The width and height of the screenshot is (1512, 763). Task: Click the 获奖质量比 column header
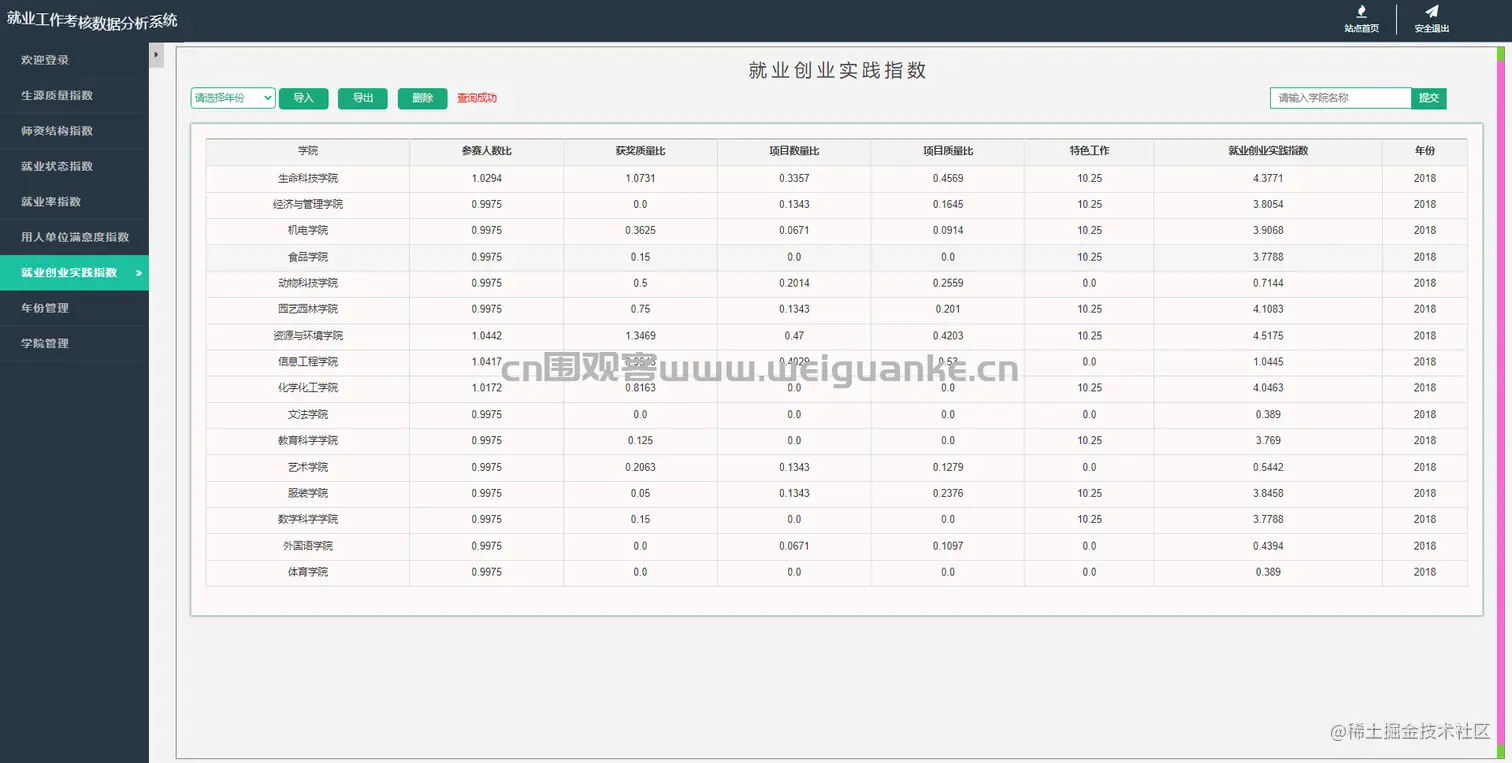tap(640, 151)
